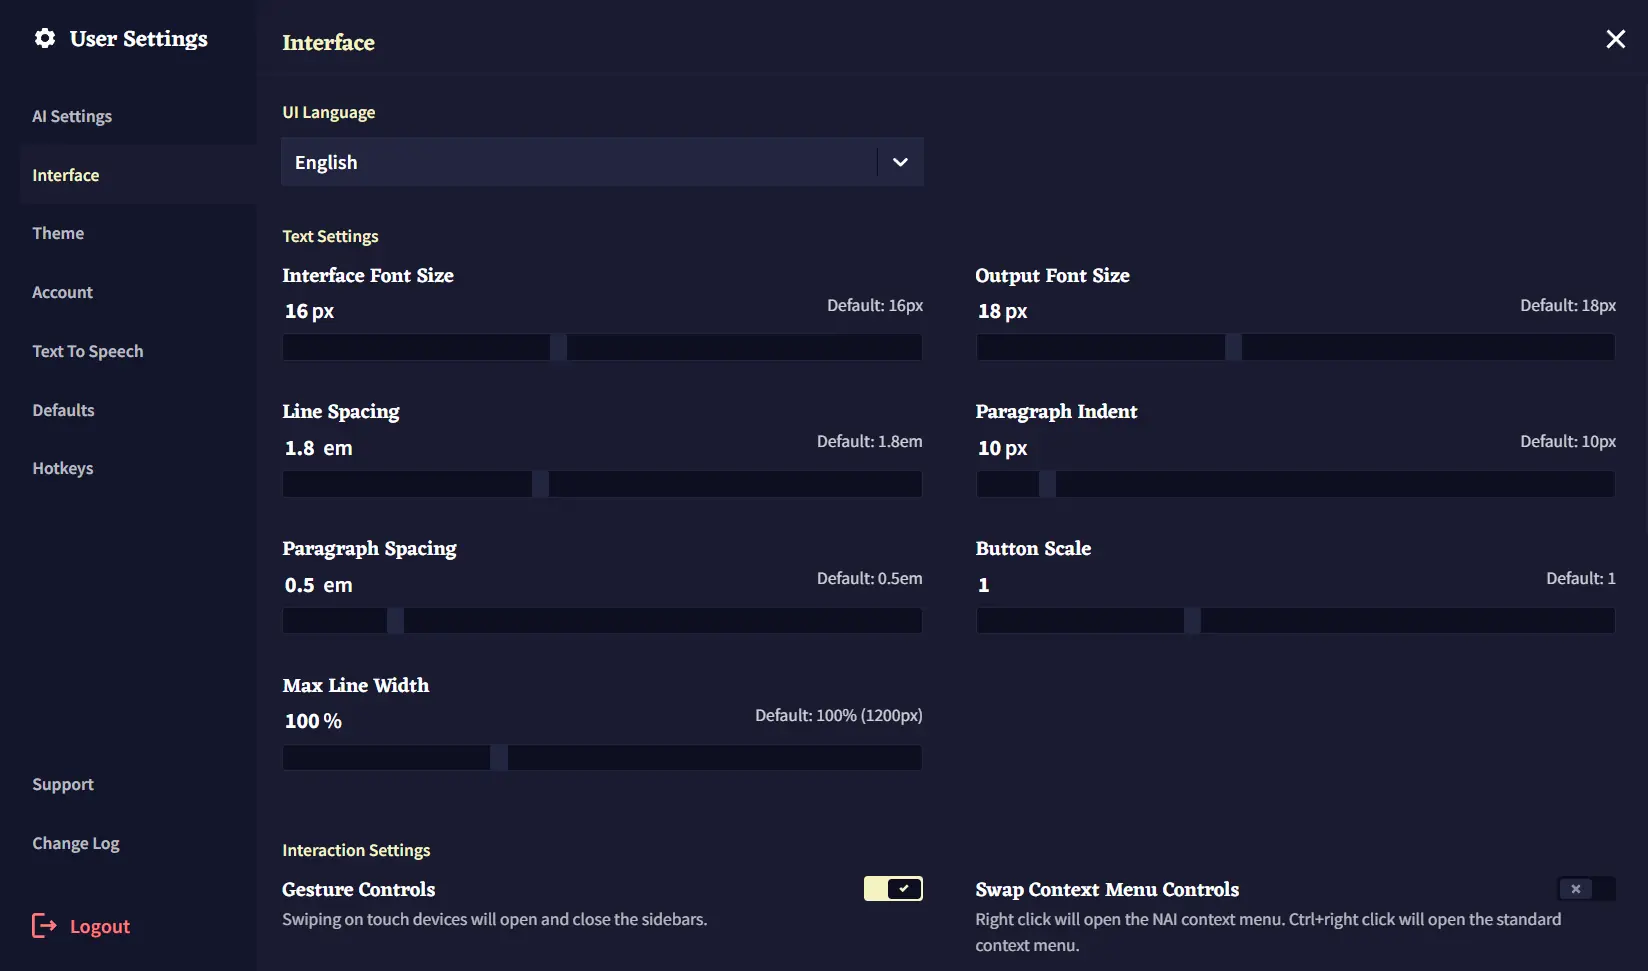Click the chevron on the UI Language selector
The image size is (1648, 971).
coord(899,161)
